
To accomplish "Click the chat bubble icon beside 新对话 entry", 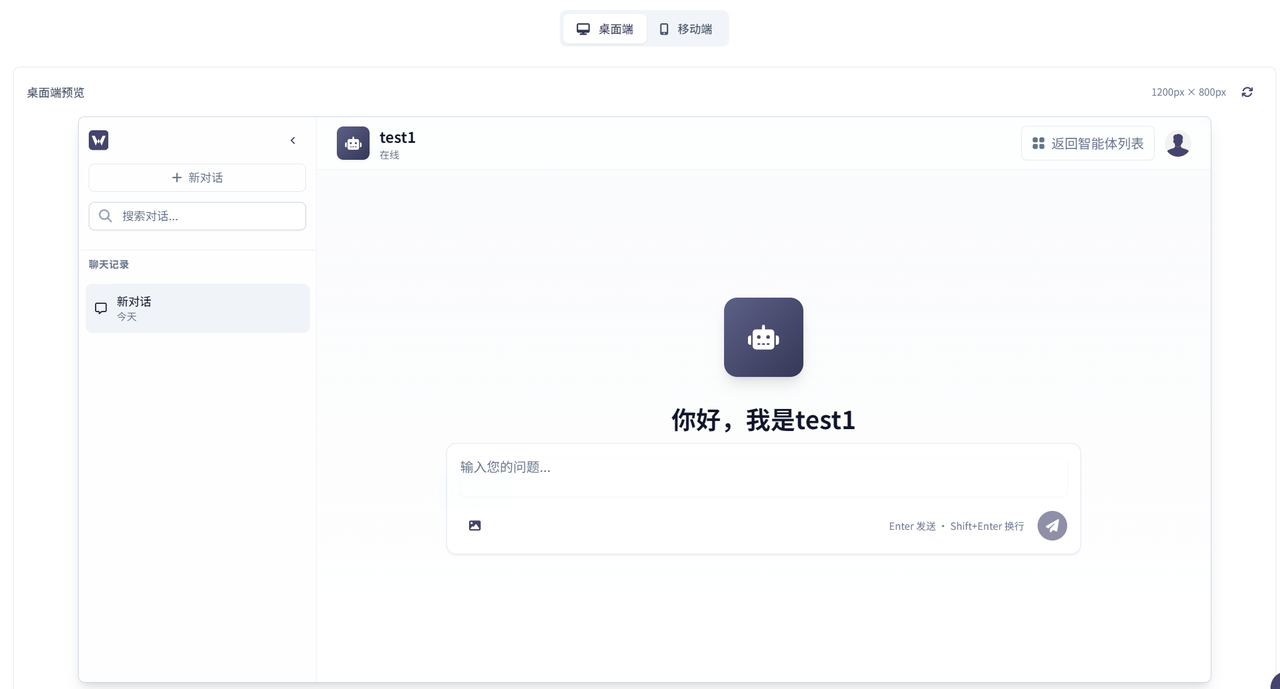I will click(x=101, y=307).
